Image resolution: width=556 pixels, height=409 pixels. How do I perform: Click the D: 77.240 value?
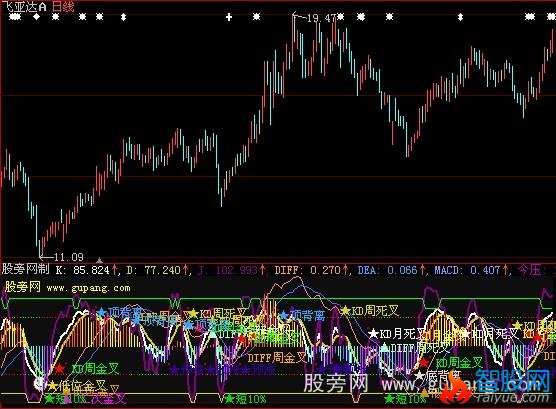point(154,270)
